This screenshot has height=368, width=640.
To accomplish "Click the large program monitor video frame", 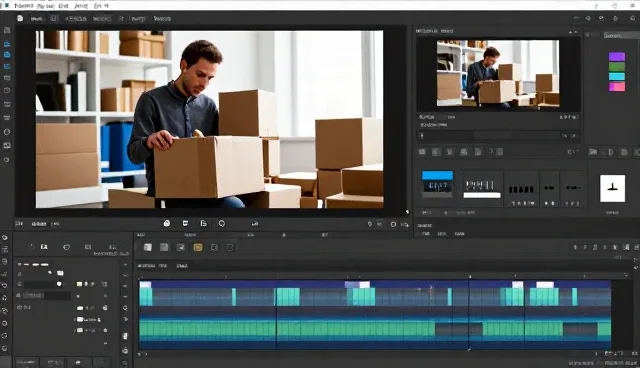I will [x=209, y=119].
